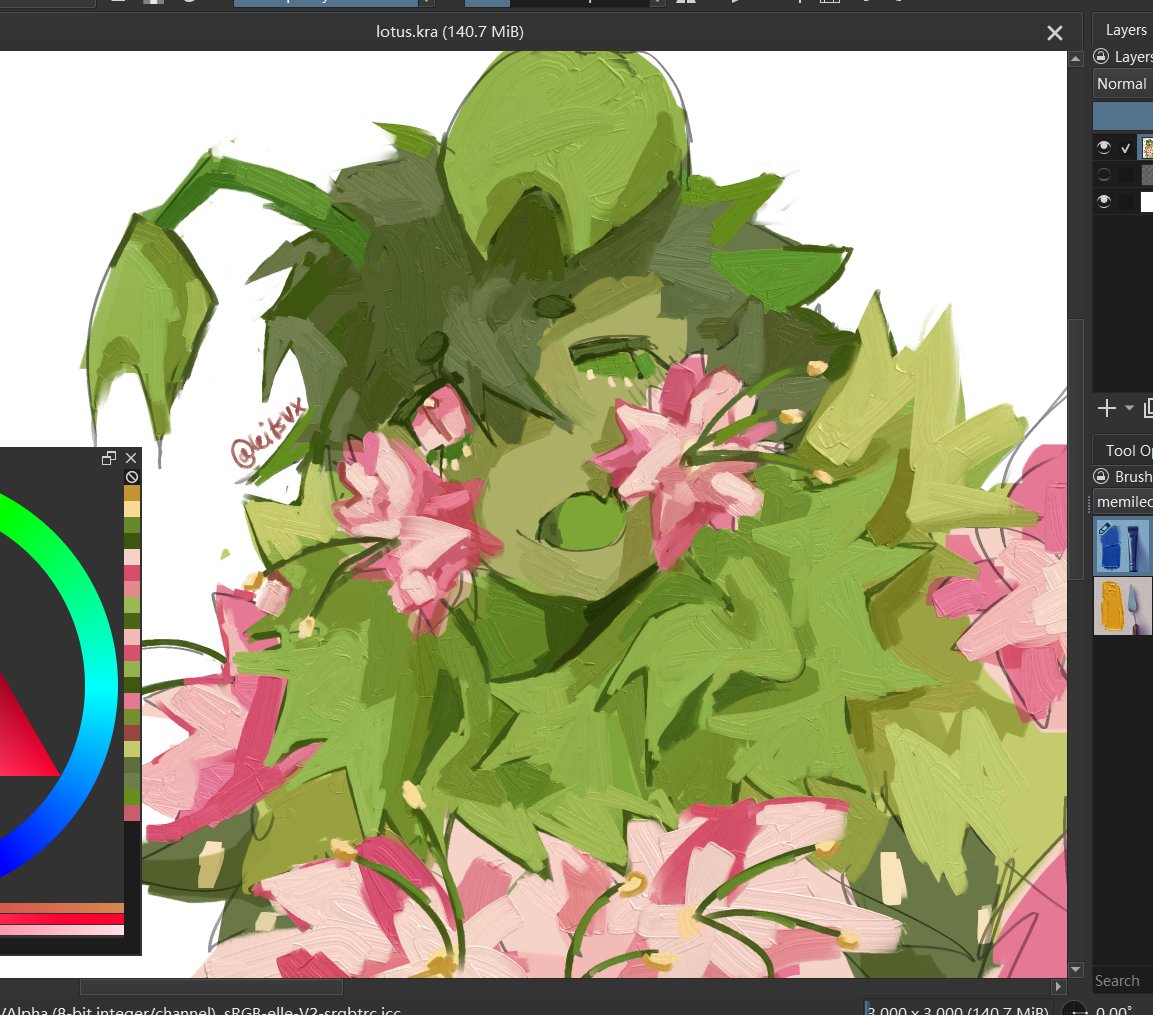Image resolution: width=1153 pixels, height=1015 pixels.
Task: Choose the yellow palette knife brush preset
Action: point(1122,605)
